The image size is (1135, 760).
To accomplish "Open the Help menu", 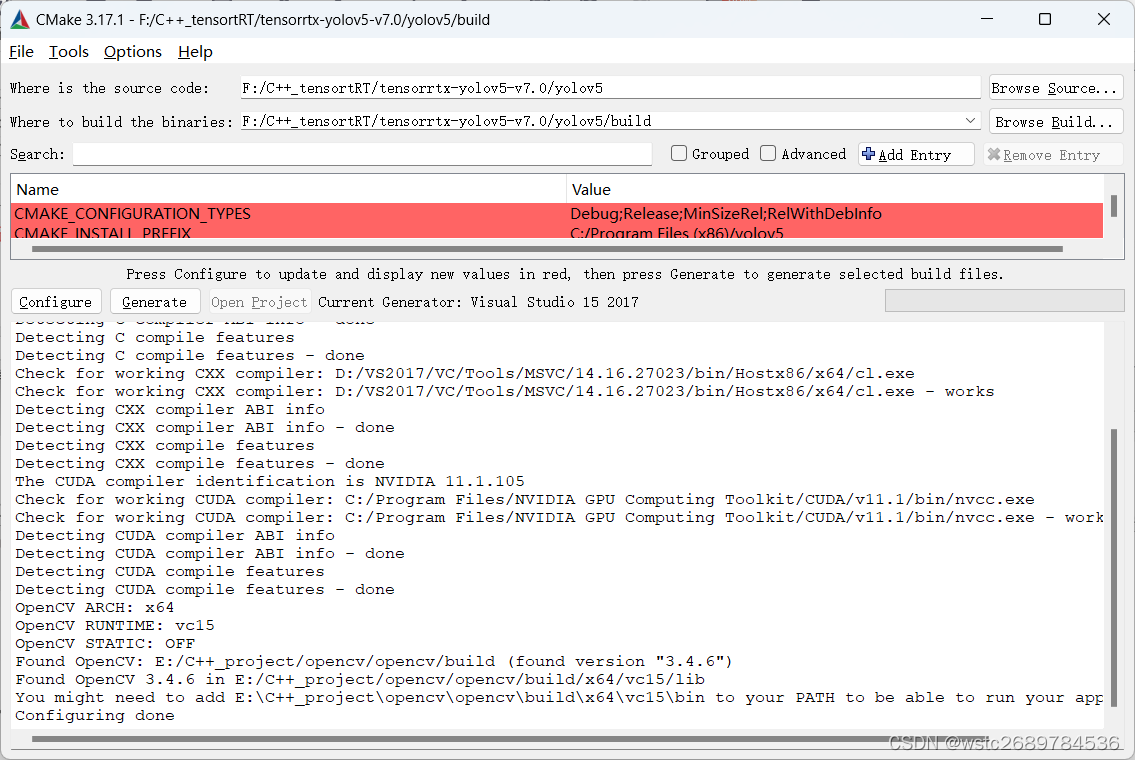I will [195, 51].
